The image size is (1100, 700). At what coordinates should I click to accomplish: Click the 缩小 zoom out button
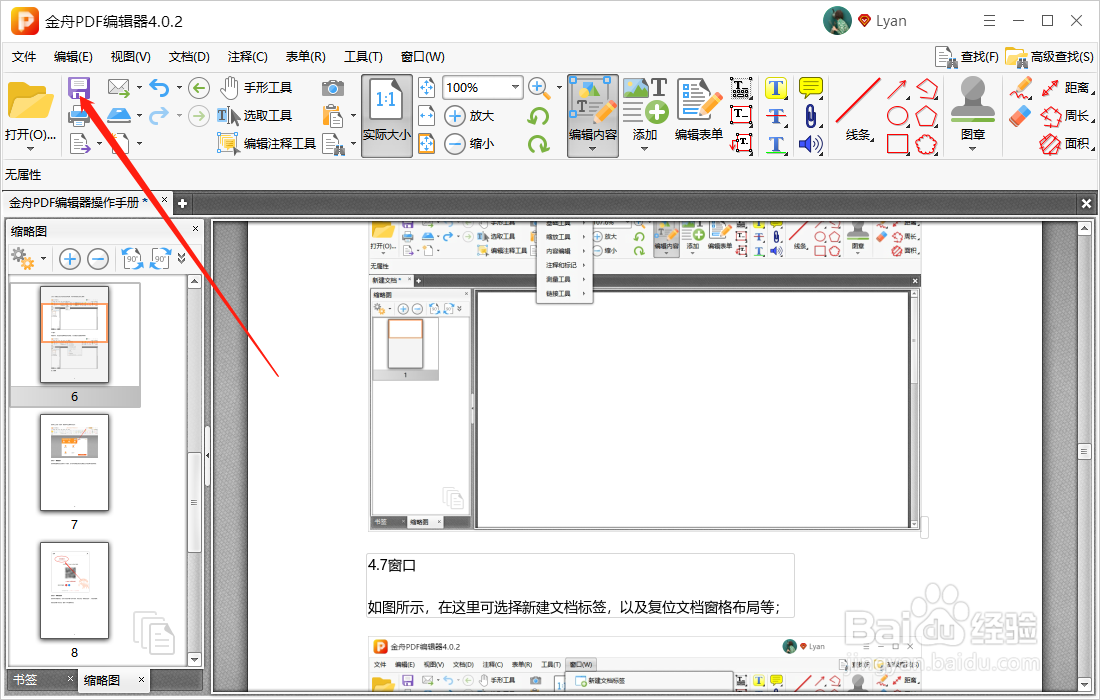470,144
